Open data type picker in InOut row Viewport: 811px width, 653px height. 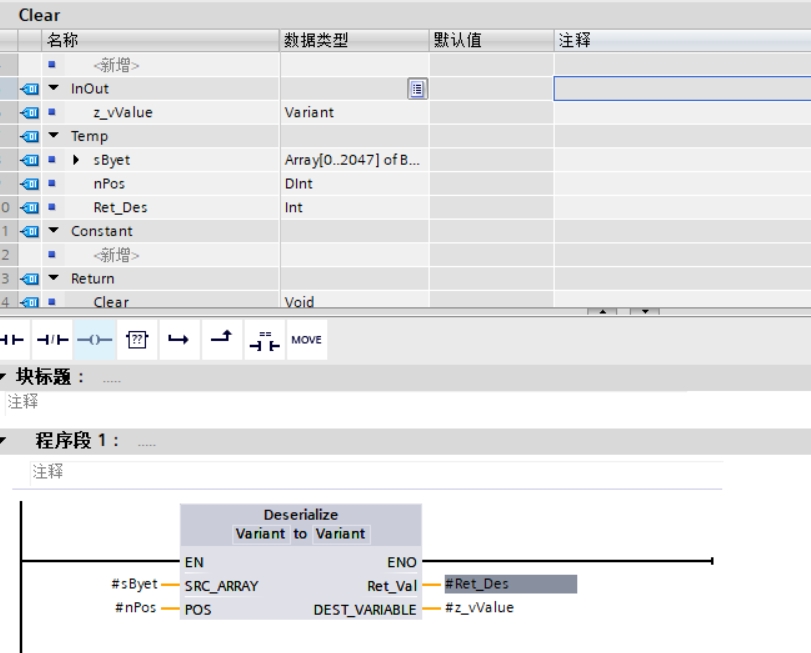pos(417,89)
